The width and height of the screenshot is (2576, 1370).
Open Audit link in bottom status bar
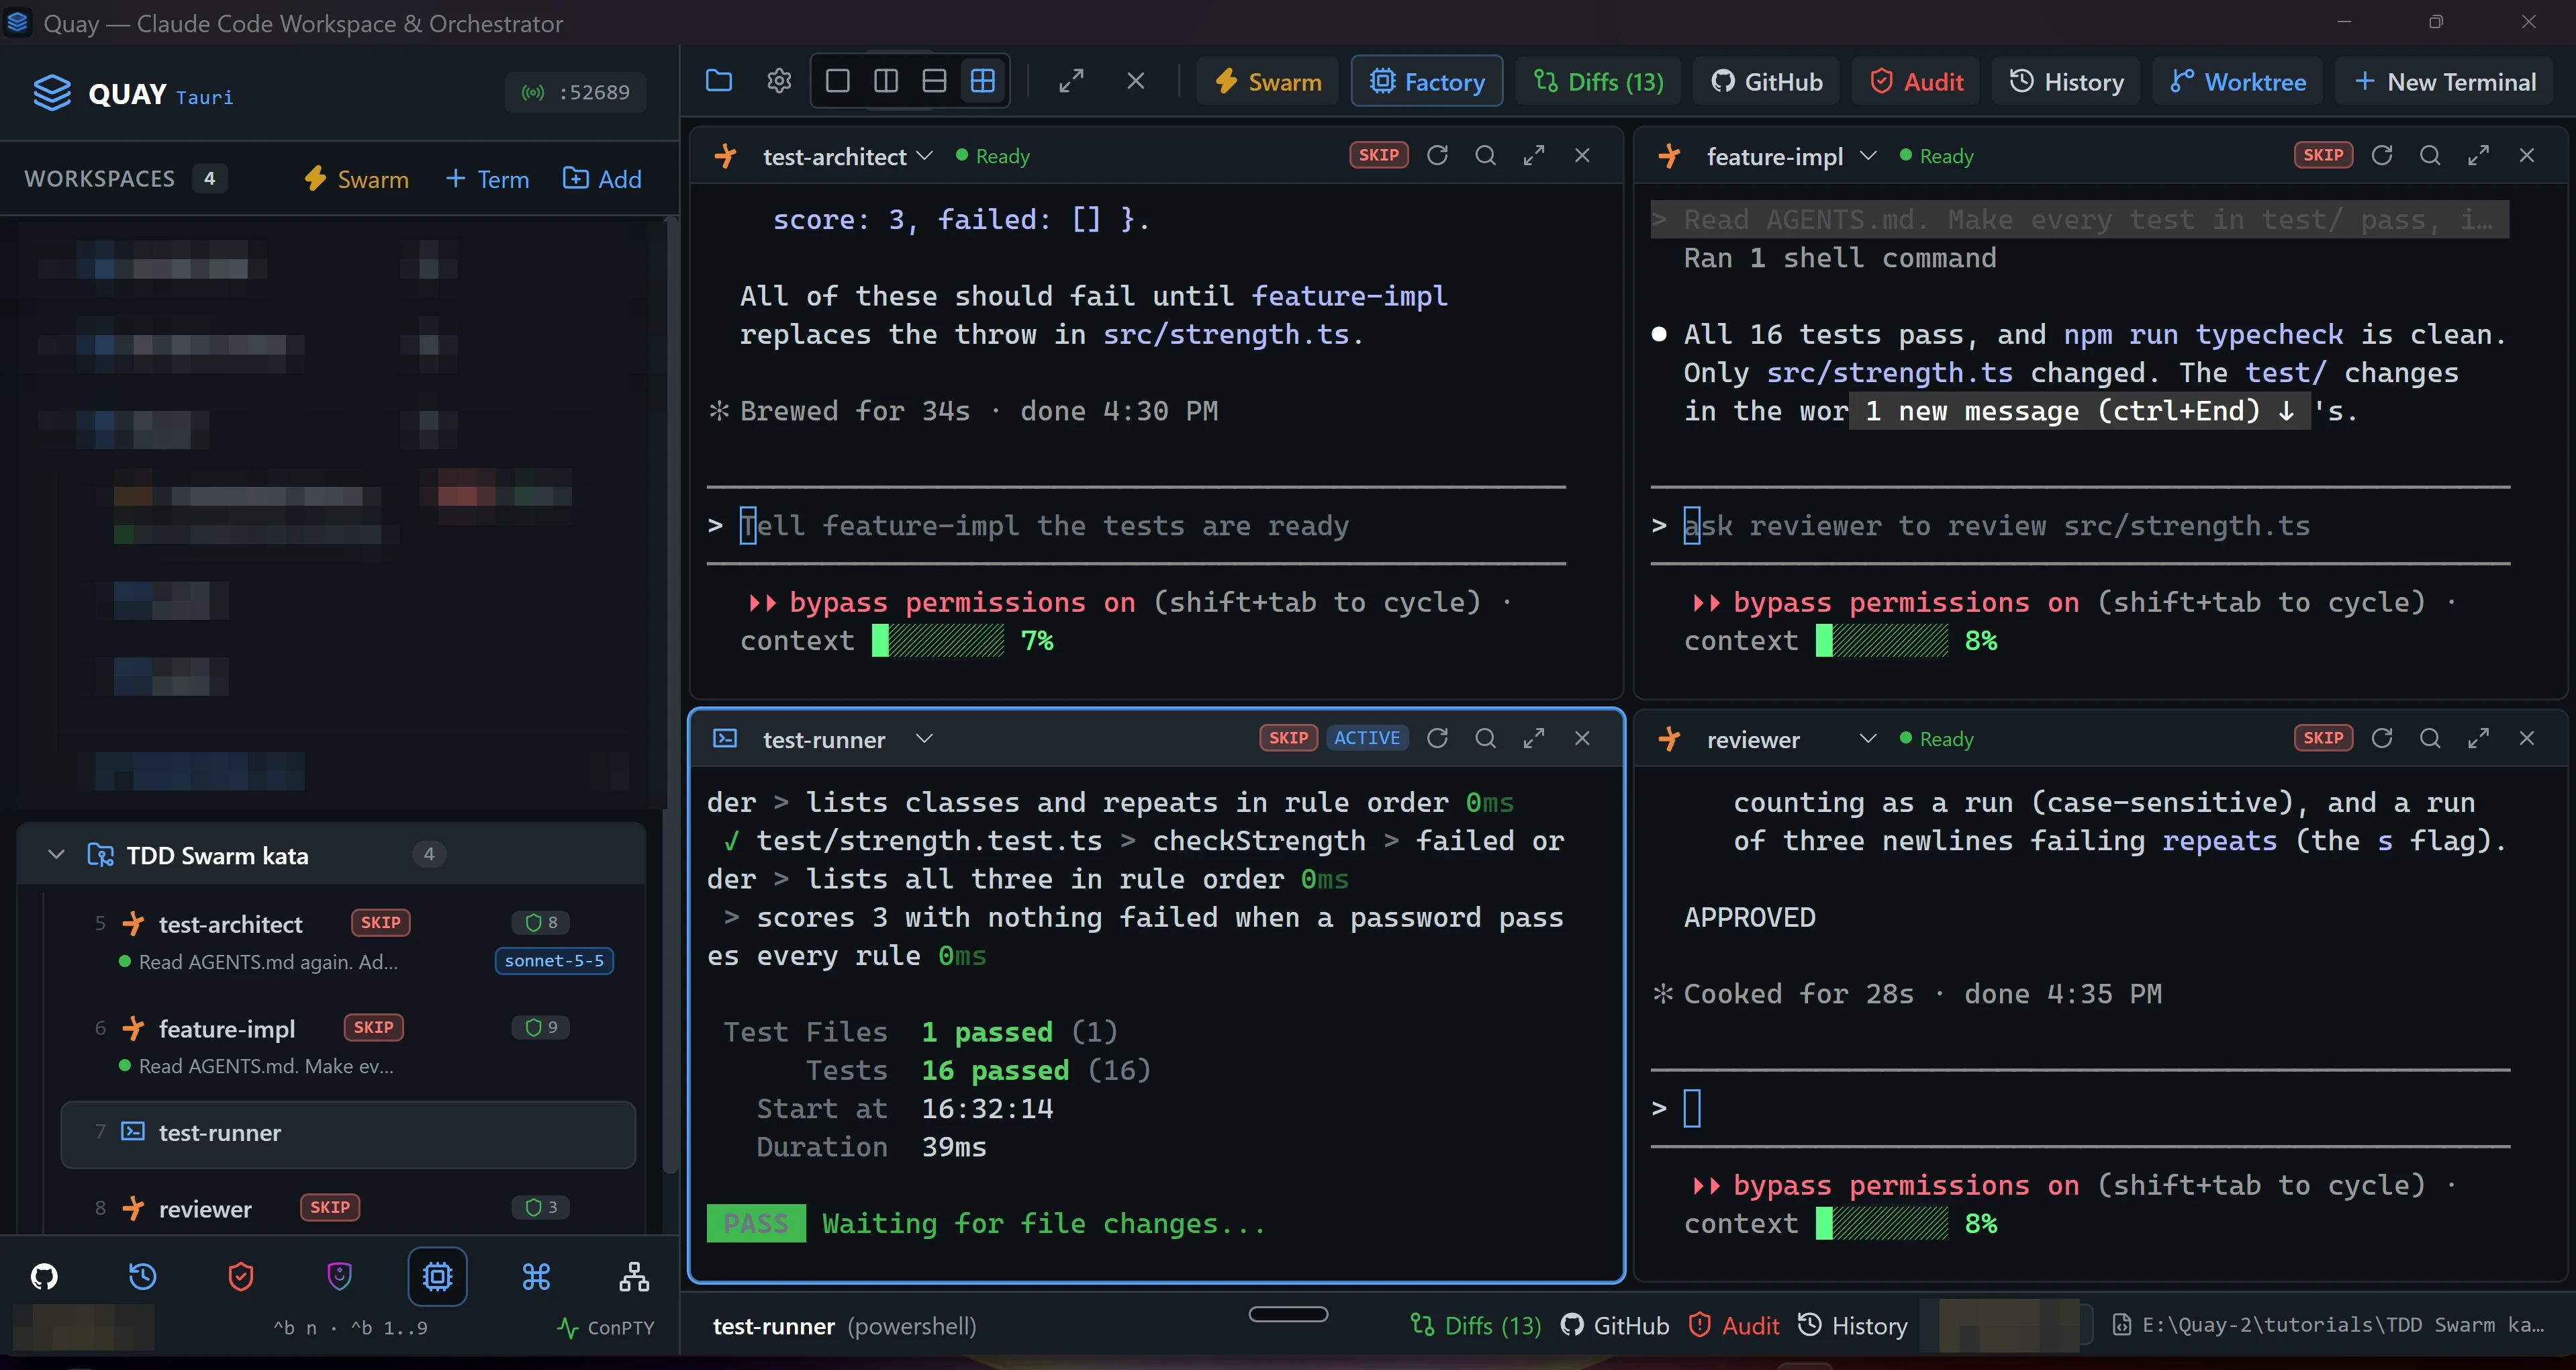(x=1734, y=1326)
